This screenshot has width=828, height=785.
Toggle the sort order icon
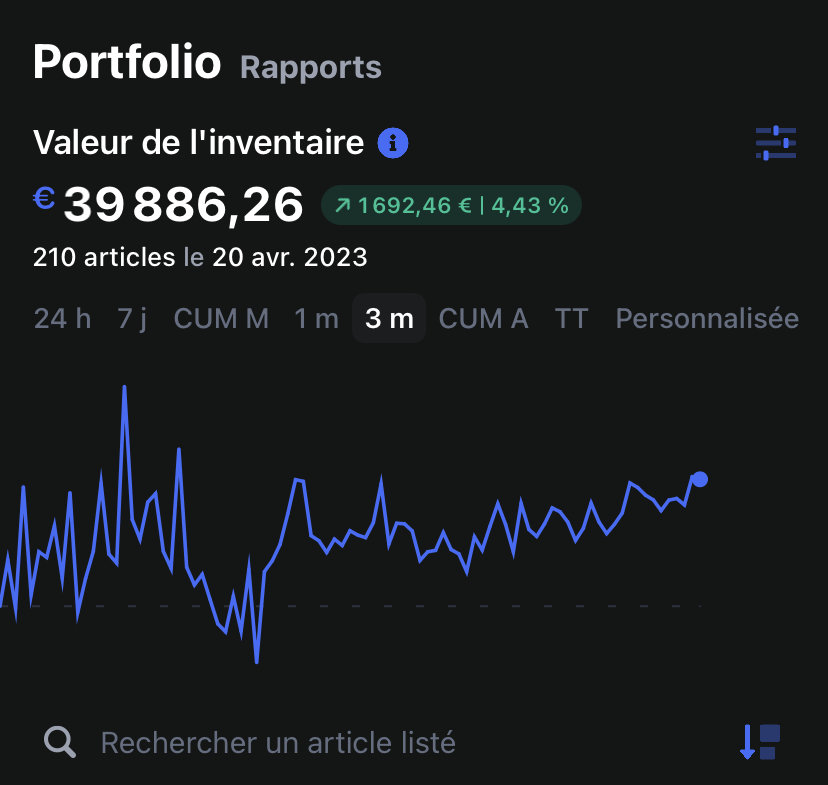(759, 742)
